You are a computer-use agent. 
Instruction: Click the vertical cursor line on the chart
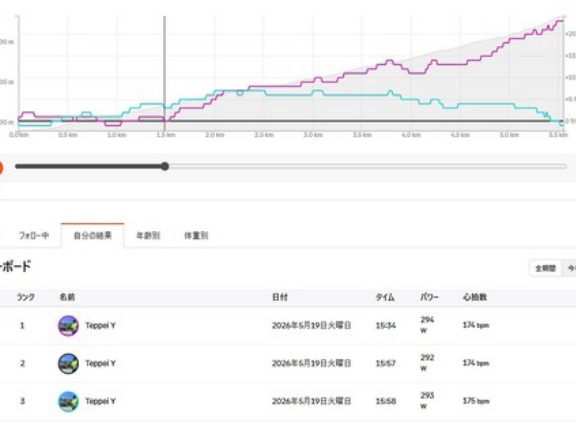point(164,73)
